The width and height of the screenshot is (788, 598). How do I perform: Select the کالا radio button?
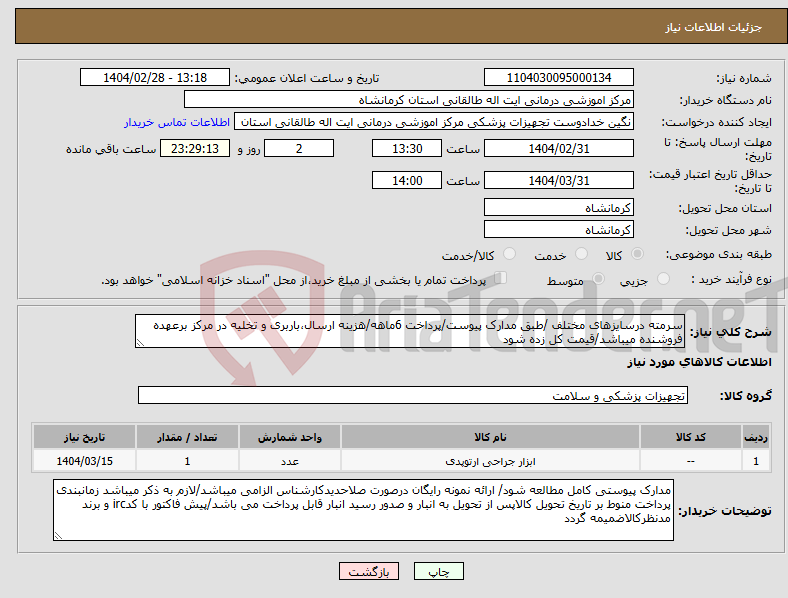pos(637,254)
